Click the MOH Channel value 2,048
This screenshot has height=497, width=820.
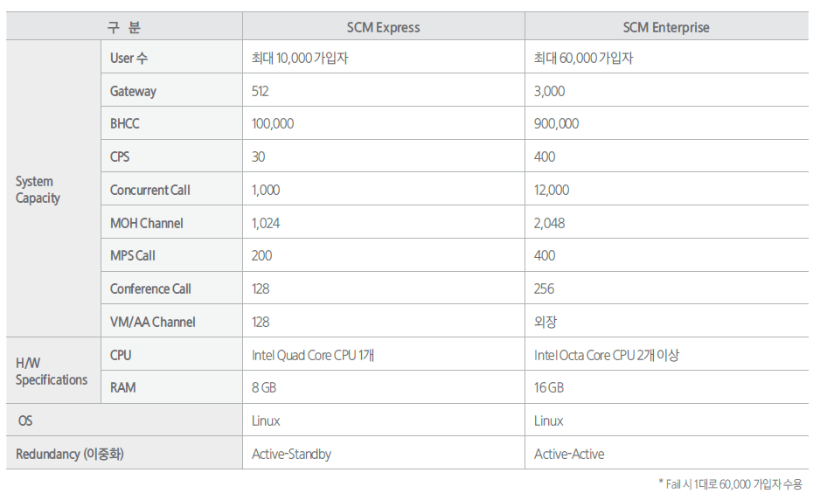(550, 223)
